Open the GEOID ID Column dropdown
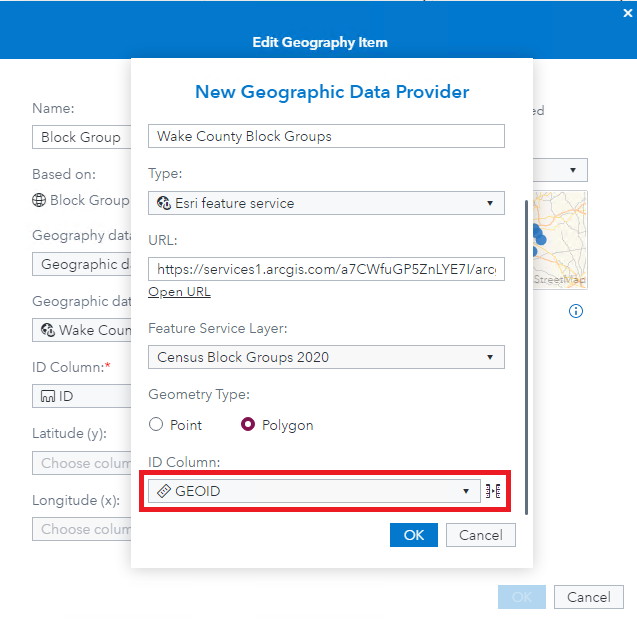 (314, 491)
